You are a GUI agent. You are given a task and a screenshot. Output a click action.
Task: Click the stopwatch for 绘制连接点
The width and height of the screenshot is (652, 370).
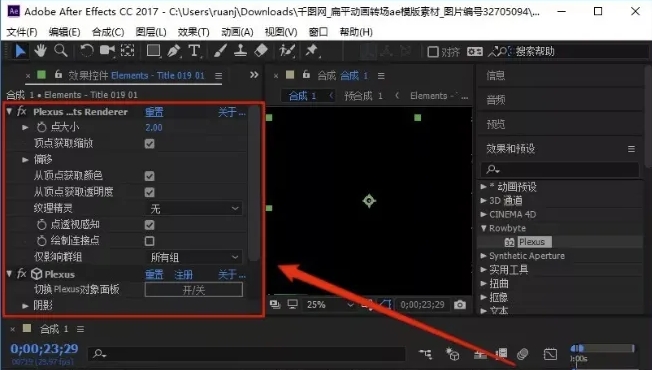42,241
